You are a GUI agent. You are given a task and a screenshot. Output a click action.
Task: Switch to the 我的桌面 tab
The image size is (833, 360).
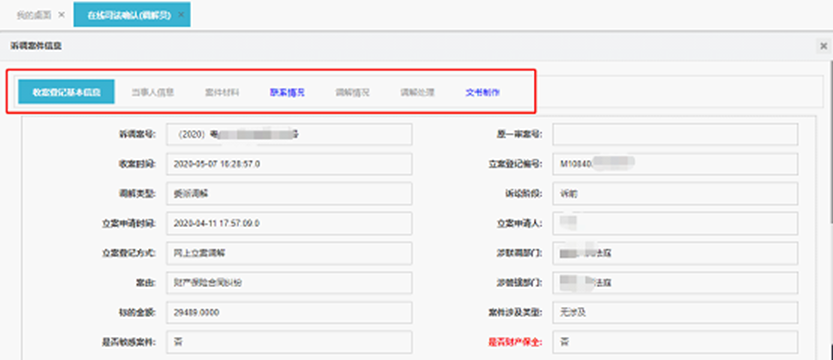[x=34, y=15]
